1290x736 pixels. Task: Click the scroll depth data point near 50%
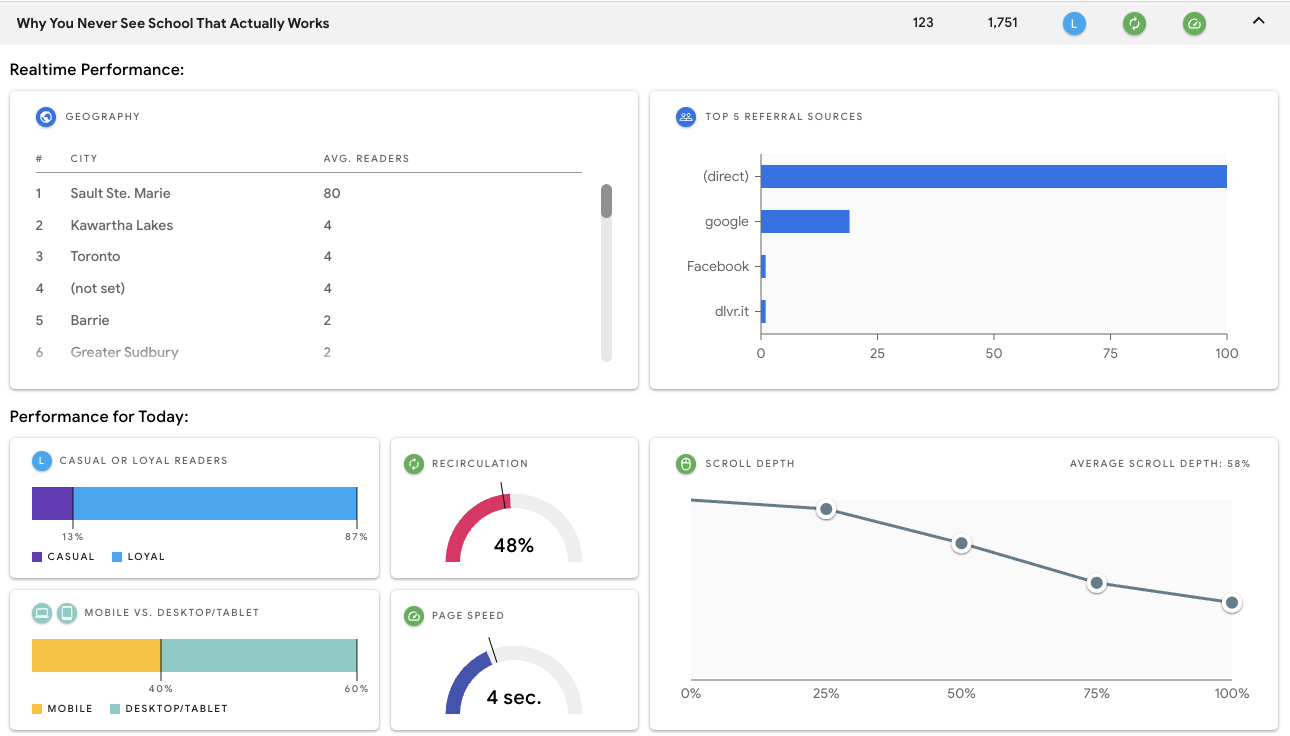click(x=961, y=544)
